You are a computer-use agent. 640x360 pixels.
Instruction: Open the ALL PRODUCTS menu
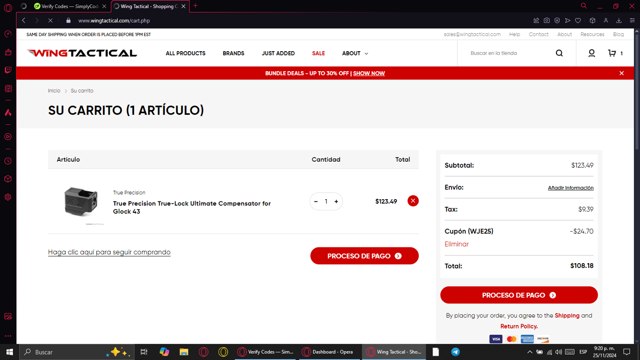(x=185, y=53)
